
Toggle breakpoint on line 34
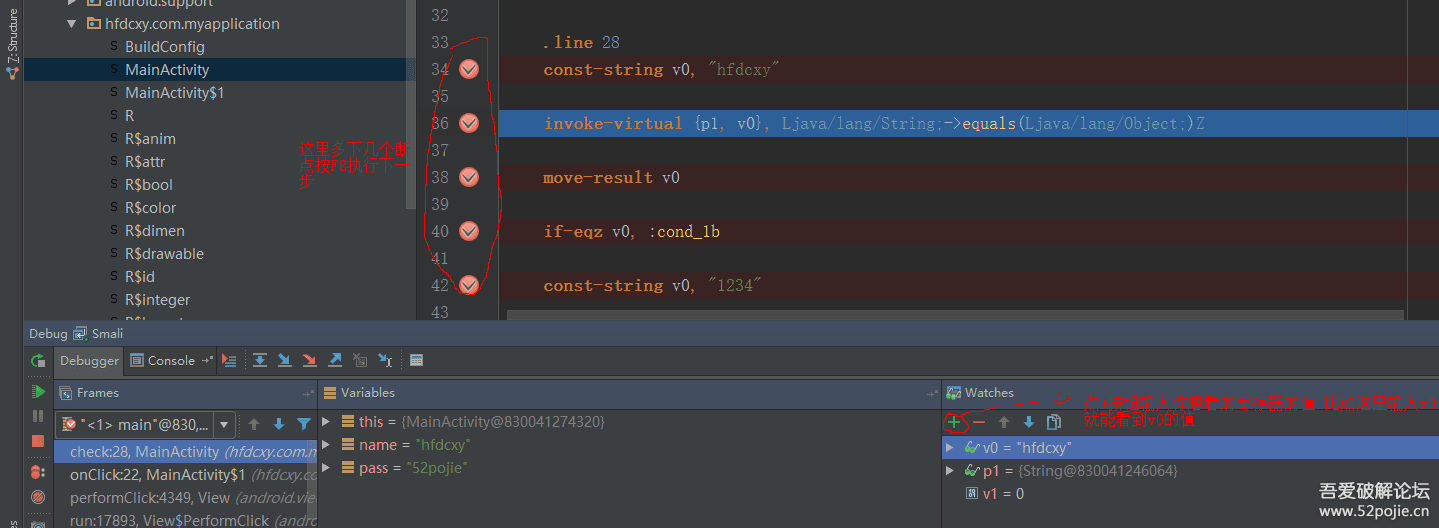(469, 69)
